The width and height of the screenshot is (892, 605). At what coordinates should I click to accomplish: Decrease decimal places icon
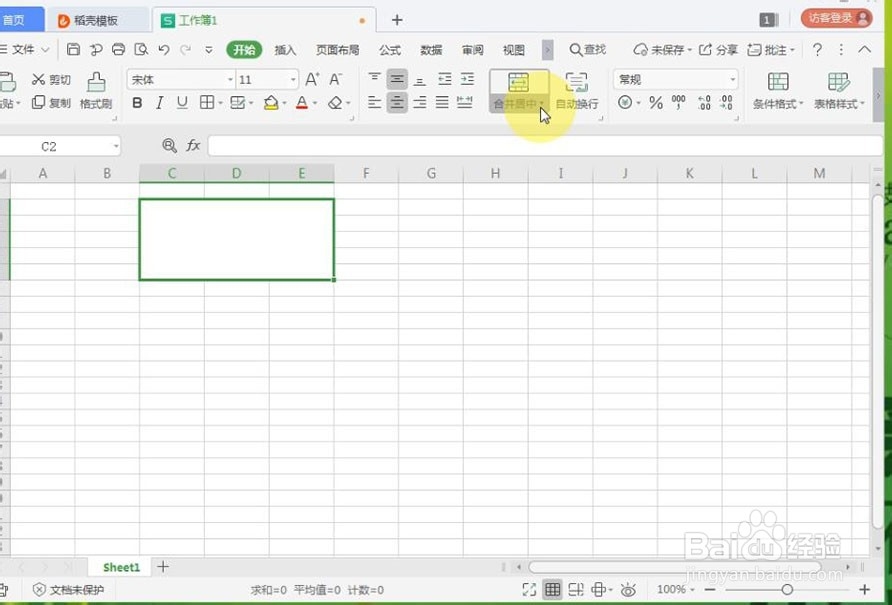(726, 103)
